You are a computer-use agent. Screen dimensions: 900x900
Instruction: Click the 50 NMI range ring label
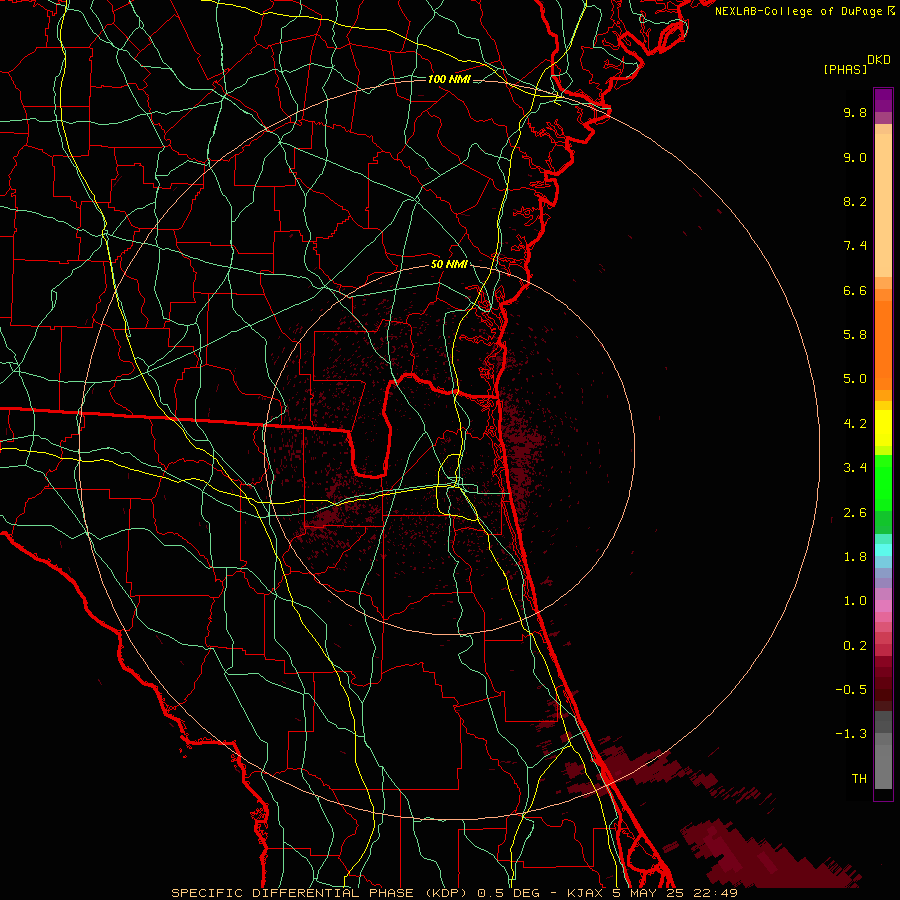click(x=449, y=265)
